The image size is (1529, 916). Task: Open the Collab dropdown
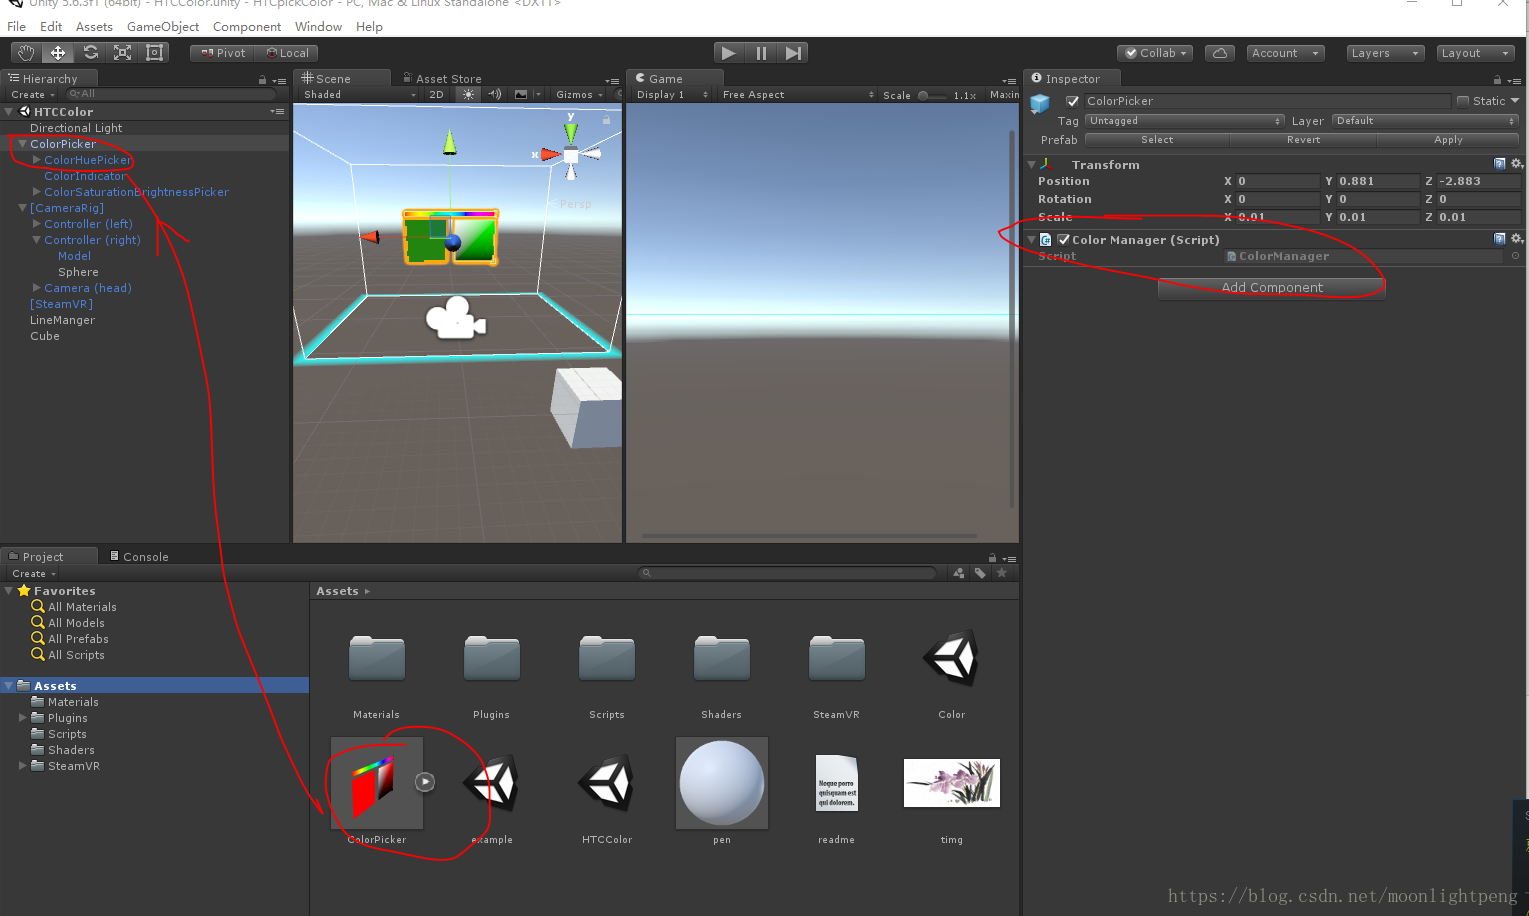pyautogui.click(x=1155, y=53)
